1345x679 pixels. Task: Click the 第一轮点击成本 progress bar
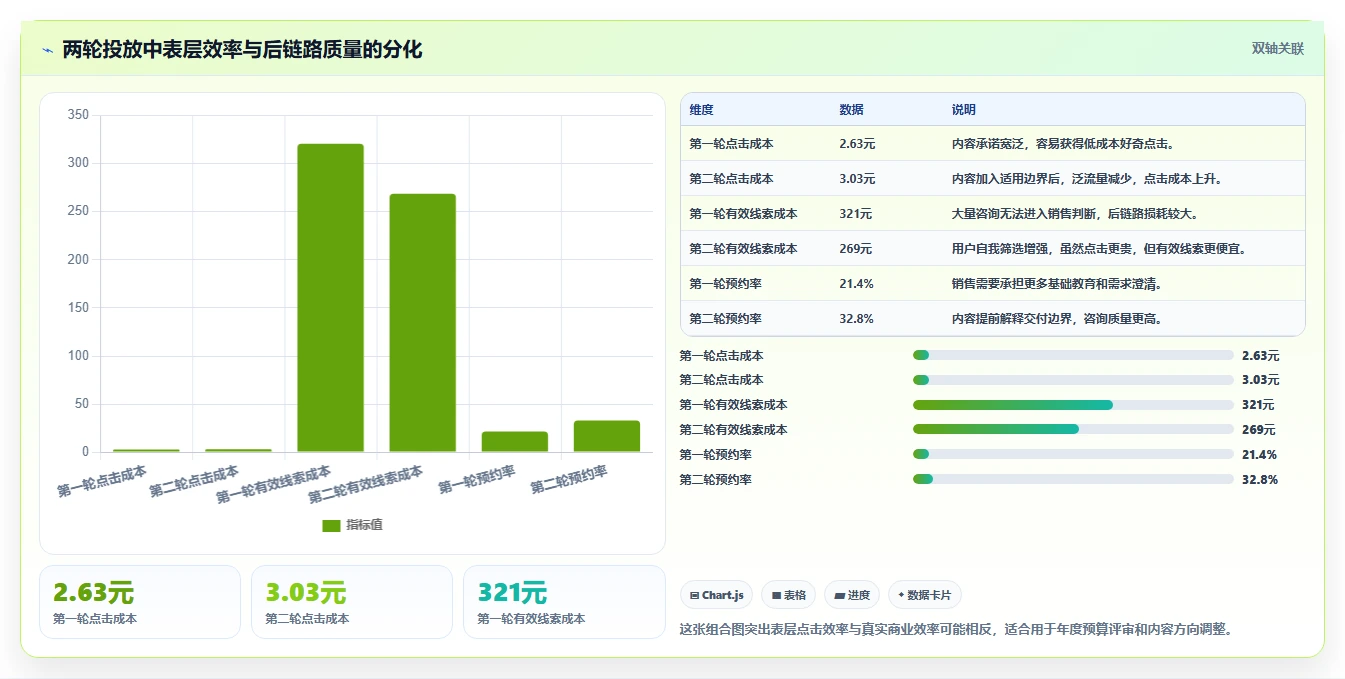[1073, 355]
